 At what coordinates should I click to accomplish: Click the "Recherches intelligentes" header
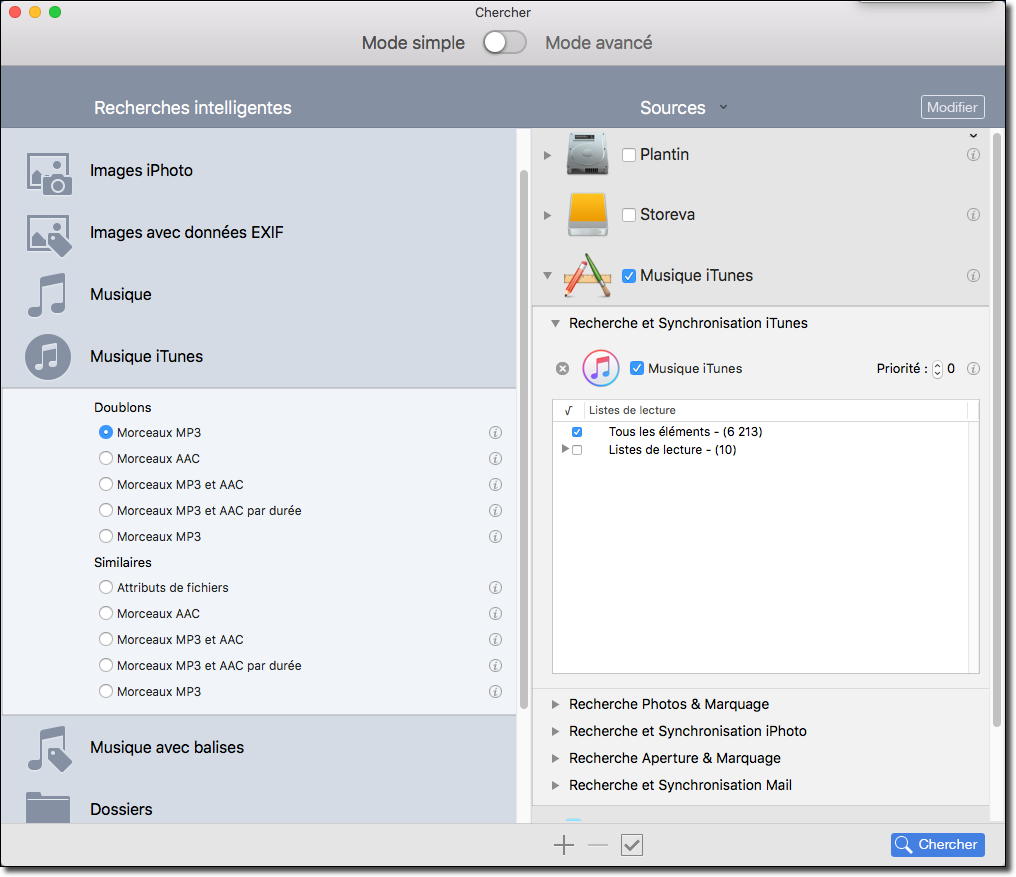coord(192,108)
